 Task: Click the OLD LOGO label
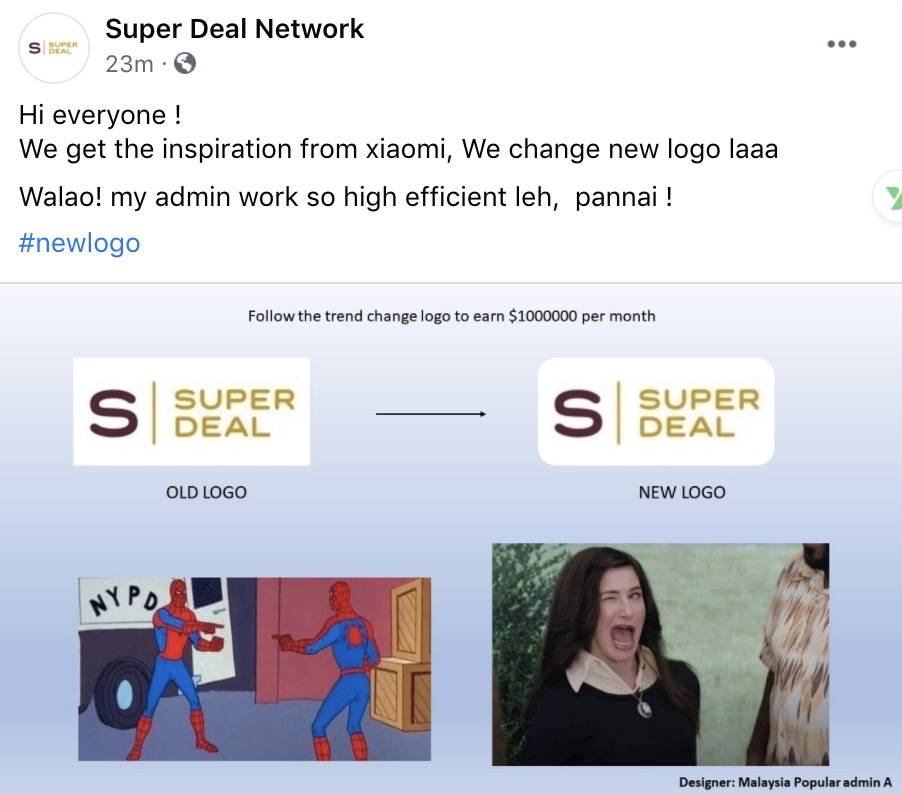pyautogui.click(x=206, y=492)
